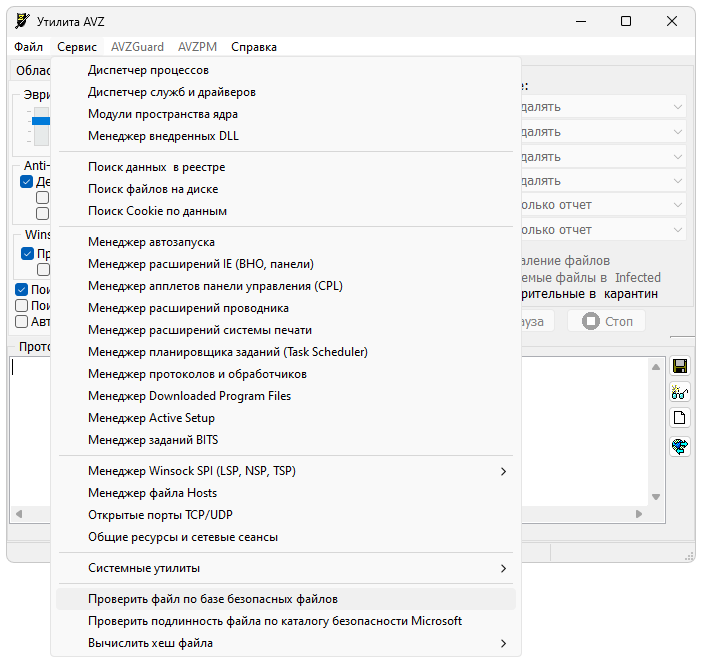Toggle the checked checkbox in the Anti- group
701x663 pixels.
click(x=27, y=182)
